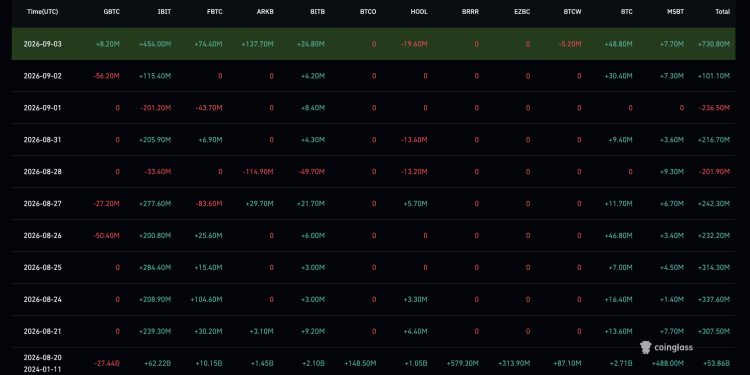750x375 pixels.
Task: Click the +314.30M total value
Action: (x=714, y=268)
